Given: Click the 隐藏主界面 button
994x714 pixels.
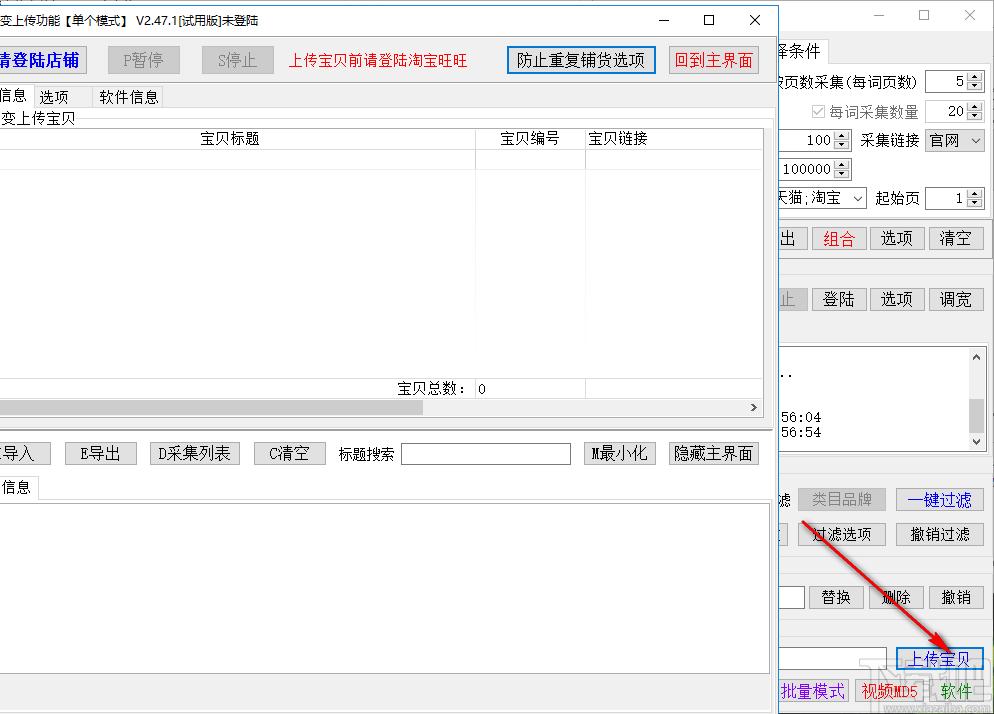Looking at the screenshot, I should pyautogui.click(x=714, y=453).
